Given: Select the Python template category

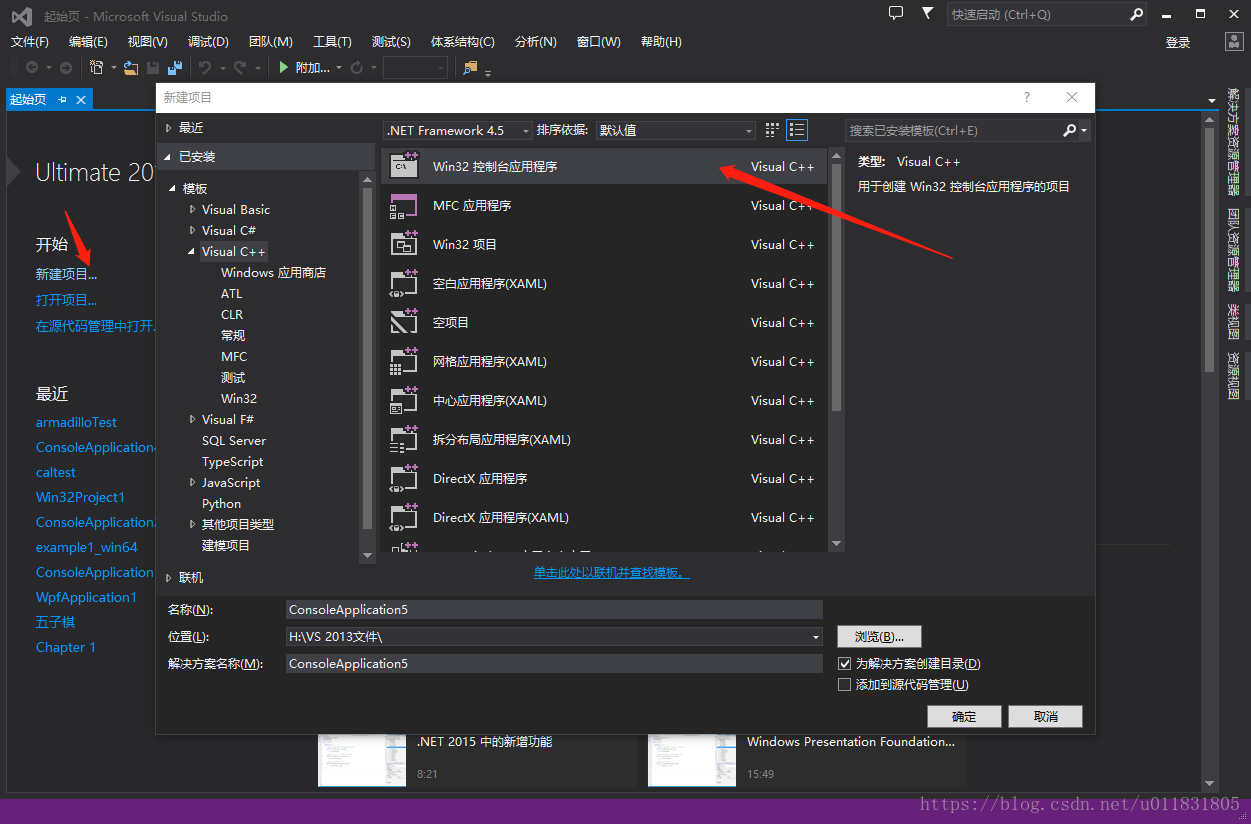Looking at the screenshot, I should point(221,504).
